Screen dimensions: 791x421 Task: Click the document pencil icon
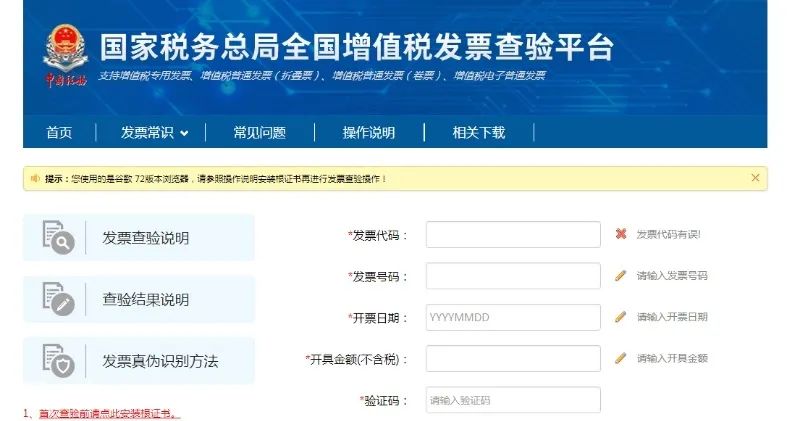59,299
